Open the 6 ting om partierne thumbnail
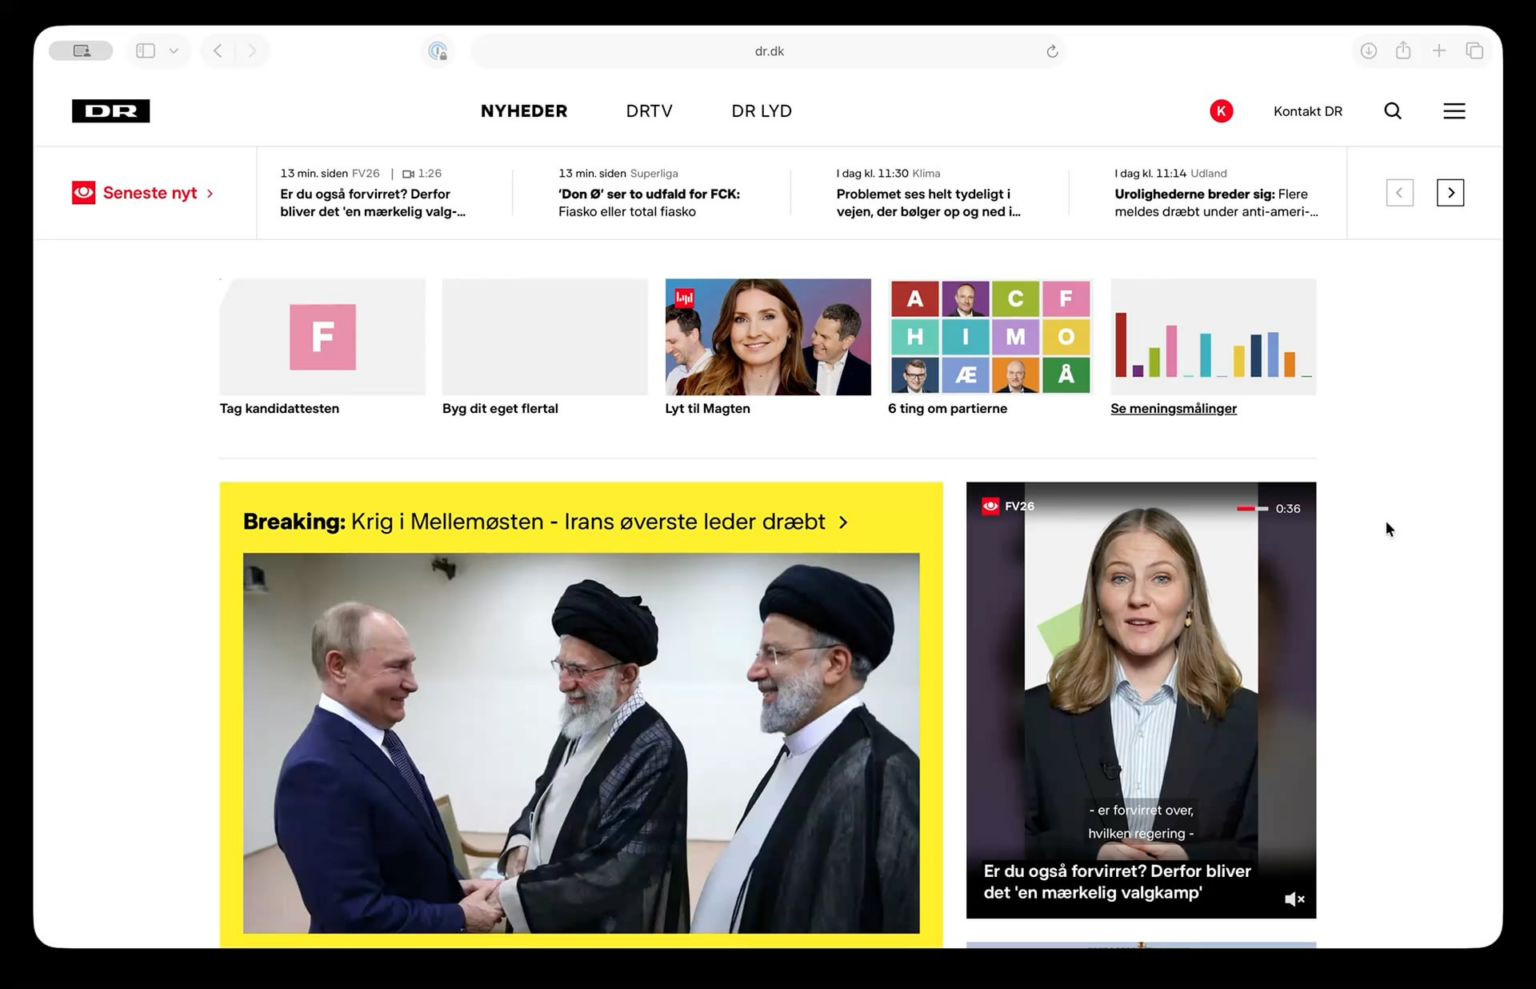 point(990,337)
